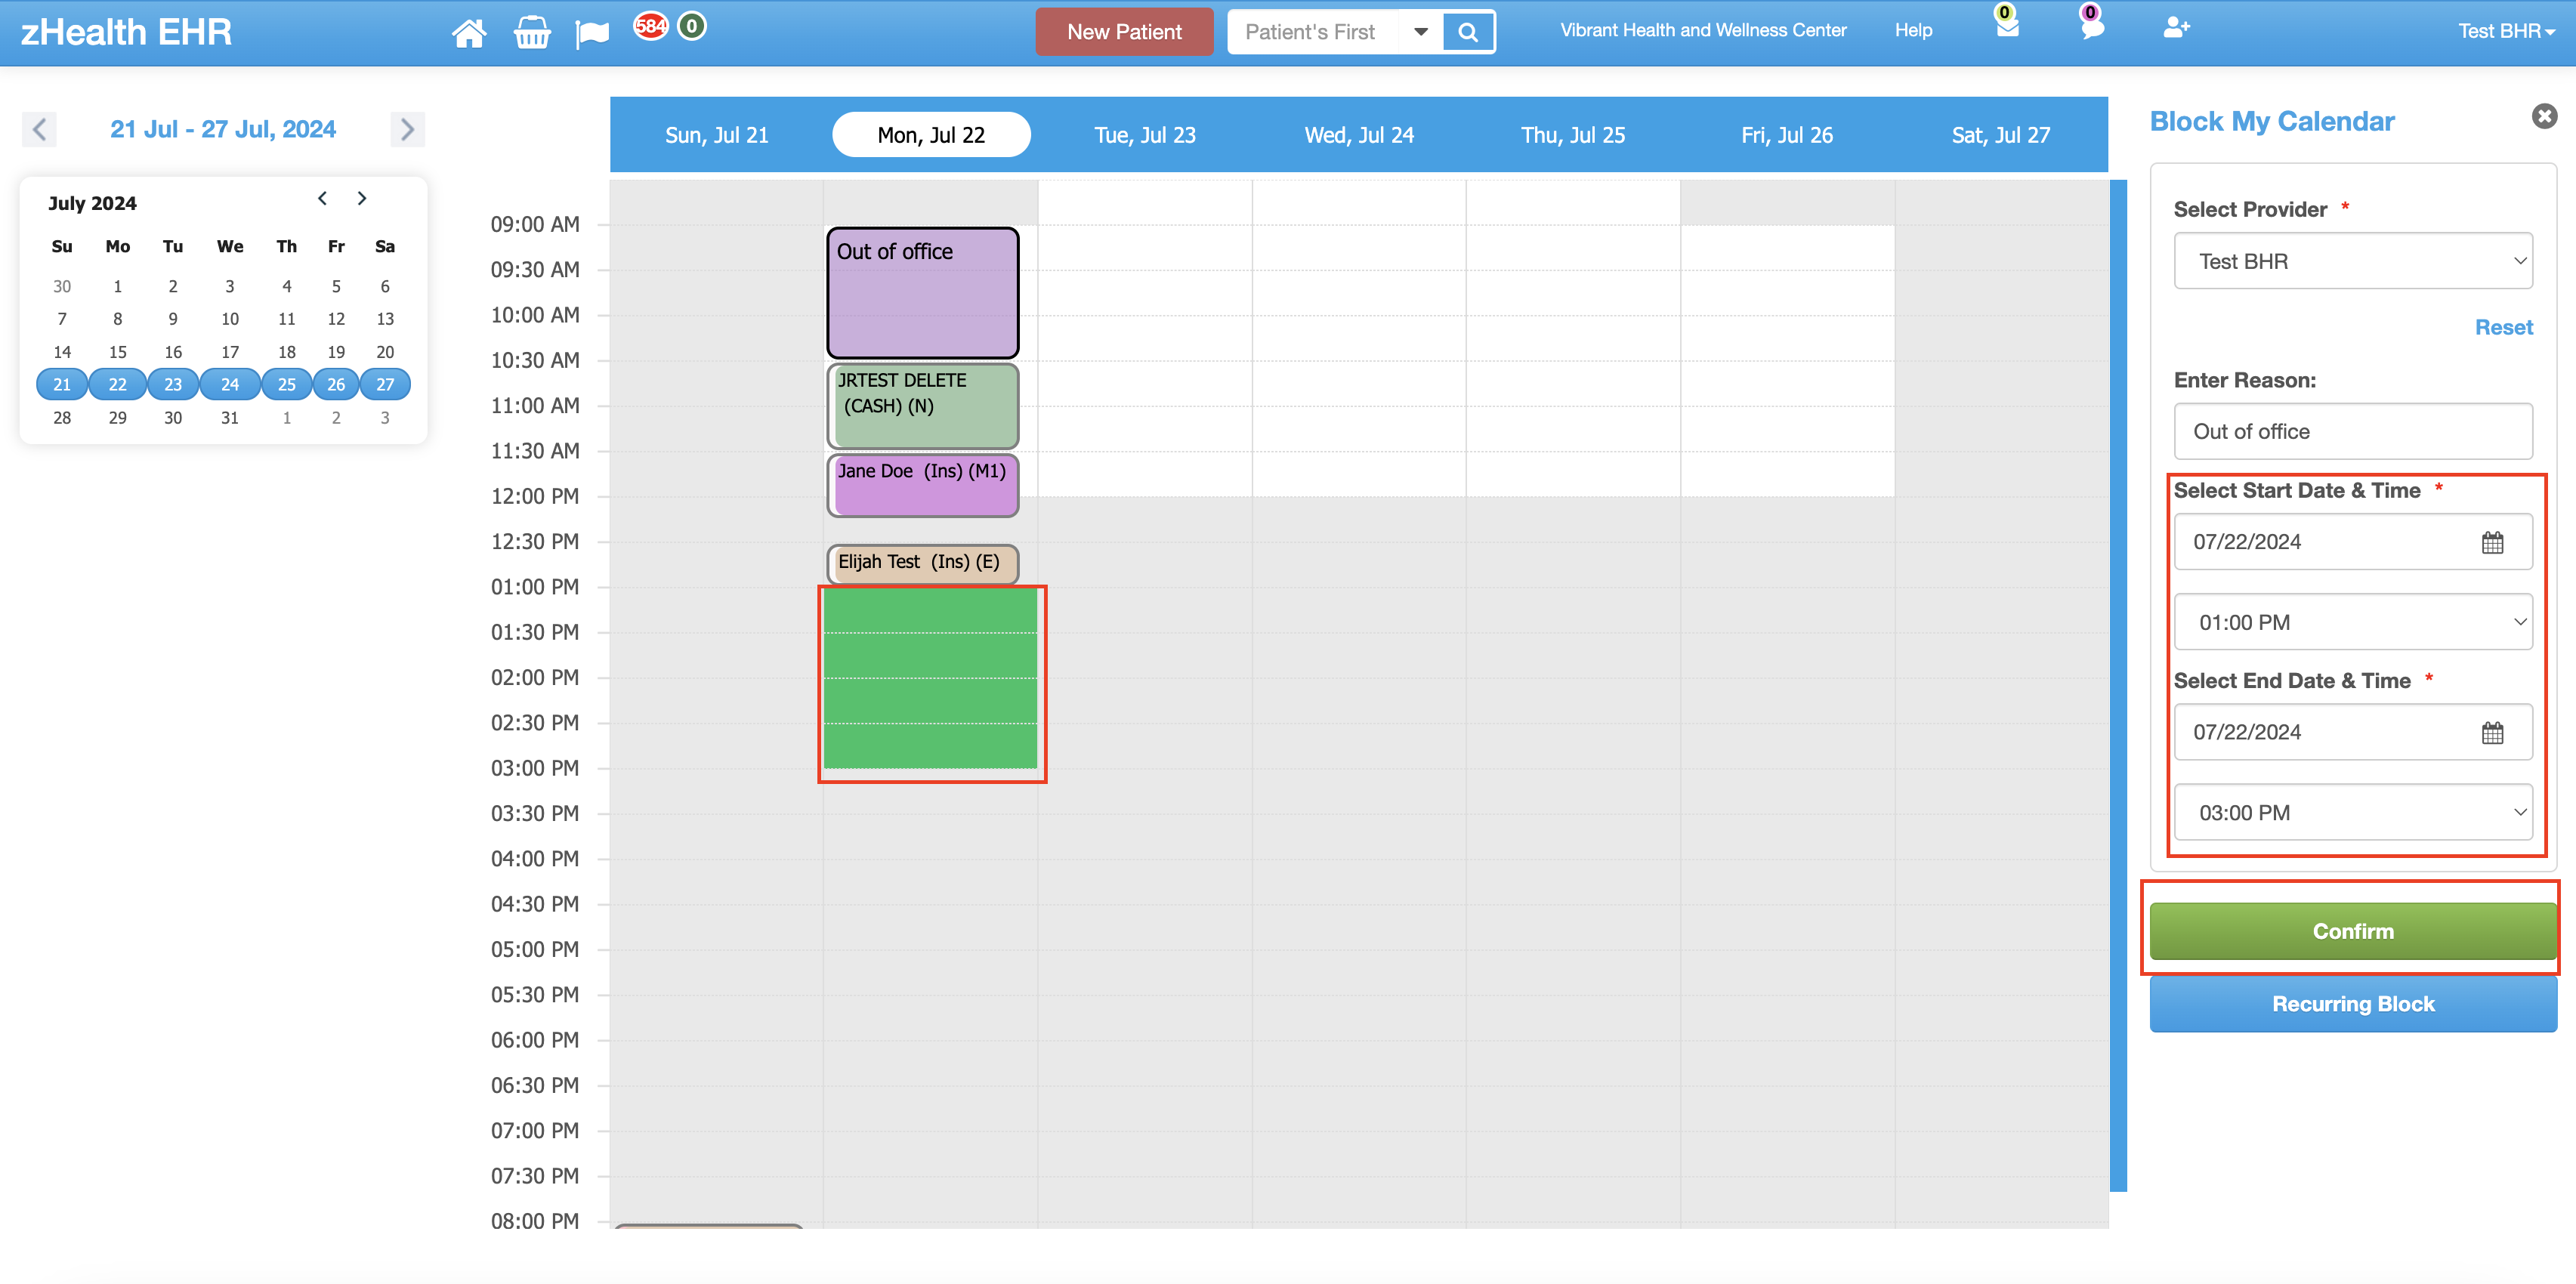Click the start date 07/22/2024 field

2353,542
